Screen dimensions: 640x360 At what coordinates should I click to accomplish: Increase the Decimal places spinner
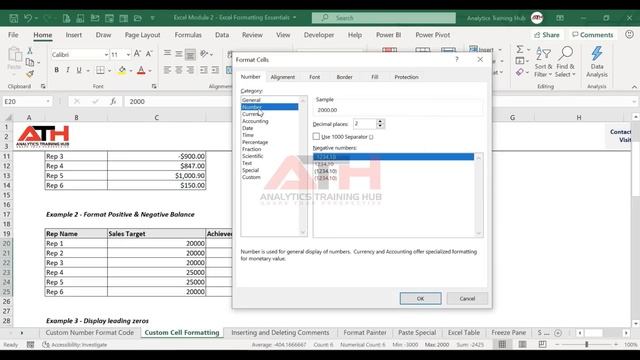click(x=380, y=121)
